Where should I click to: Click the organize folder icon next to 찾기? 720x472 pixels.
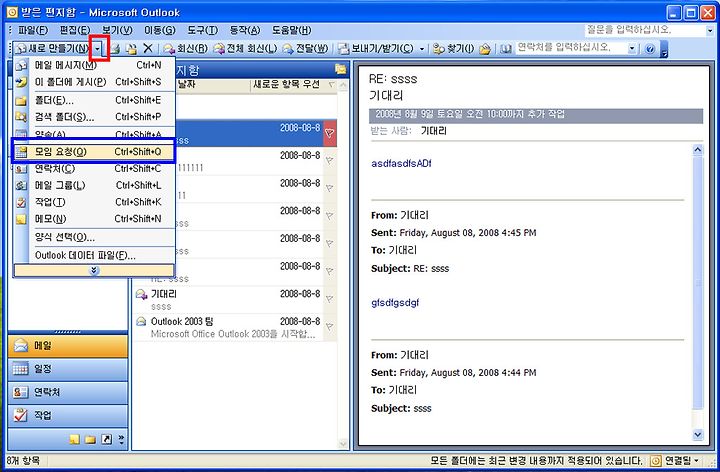pyautogui.click(x=485, y=48)
